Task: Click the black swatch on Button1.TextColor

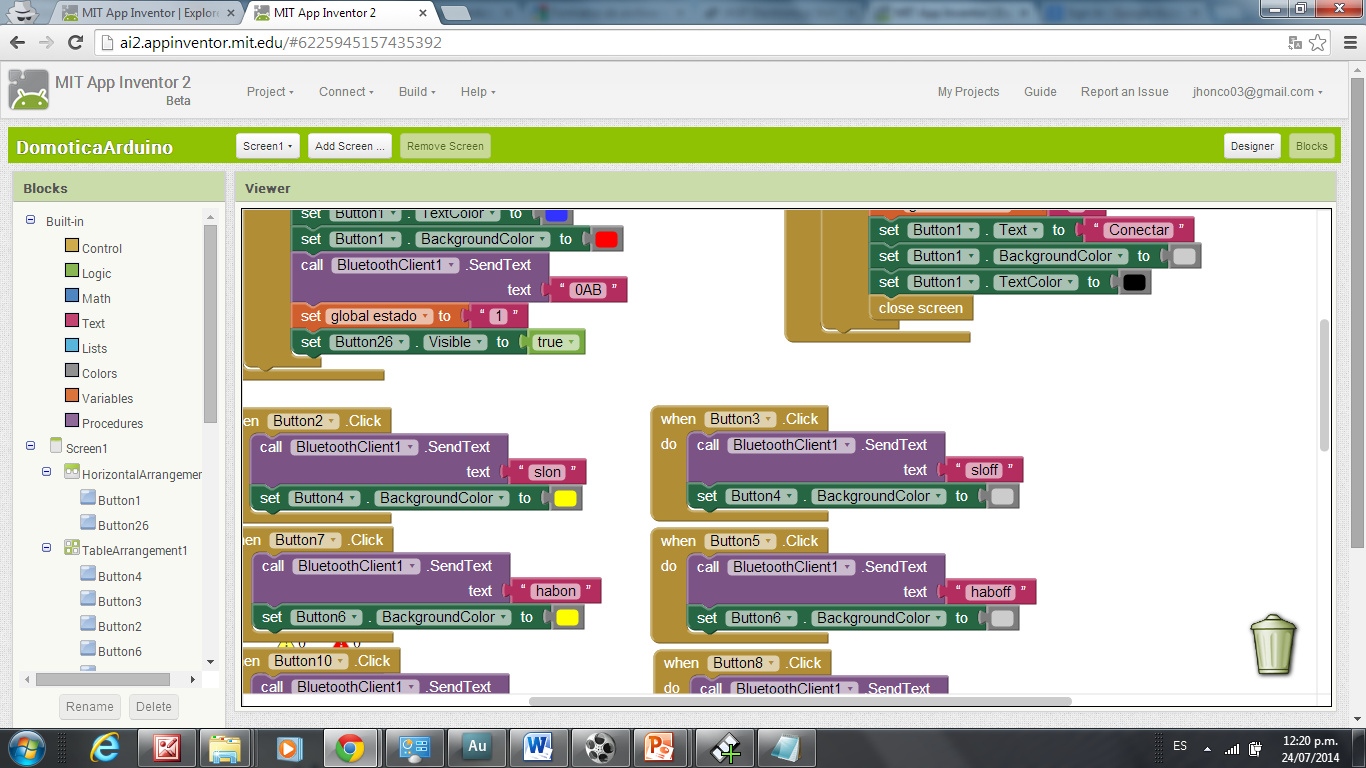Action: coord(1134,282)
